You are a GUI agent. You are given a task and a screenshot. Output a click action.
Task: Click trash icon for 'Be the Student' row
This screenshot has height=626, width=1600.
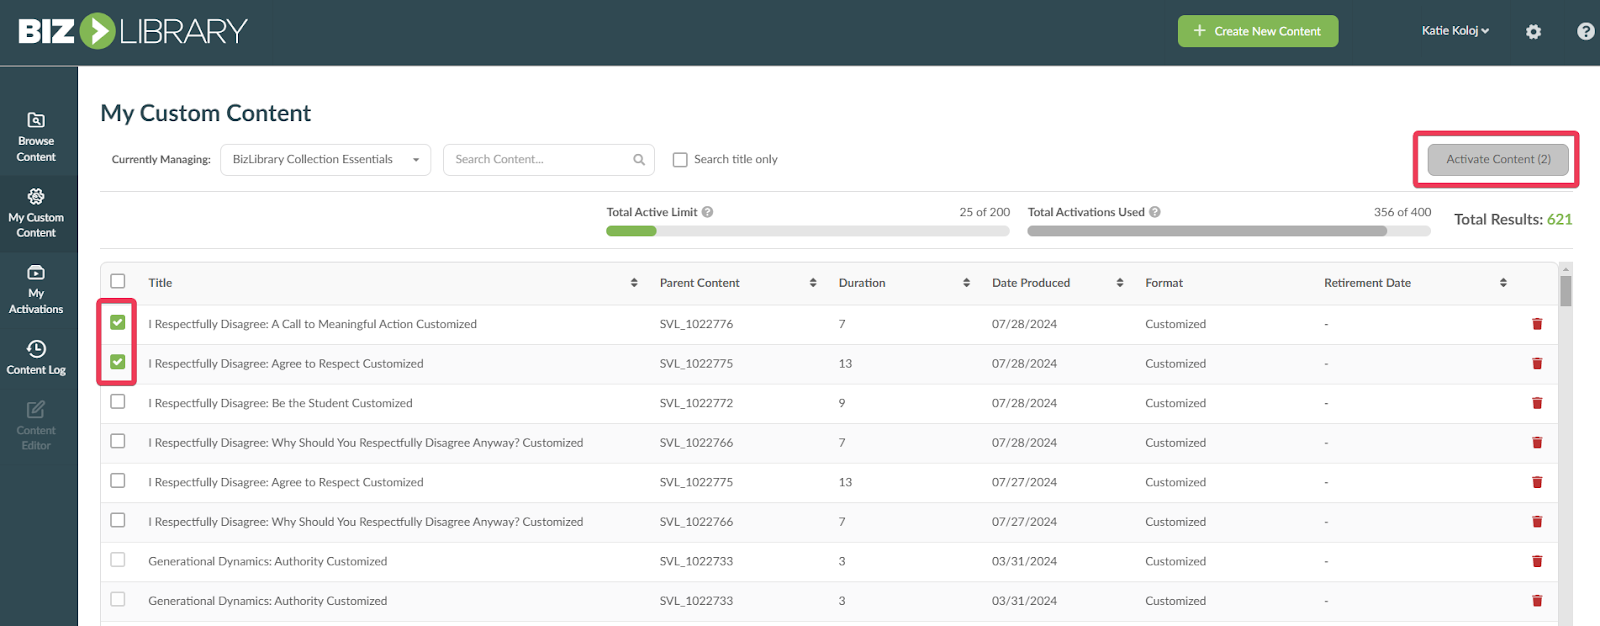click(1537, 403)
